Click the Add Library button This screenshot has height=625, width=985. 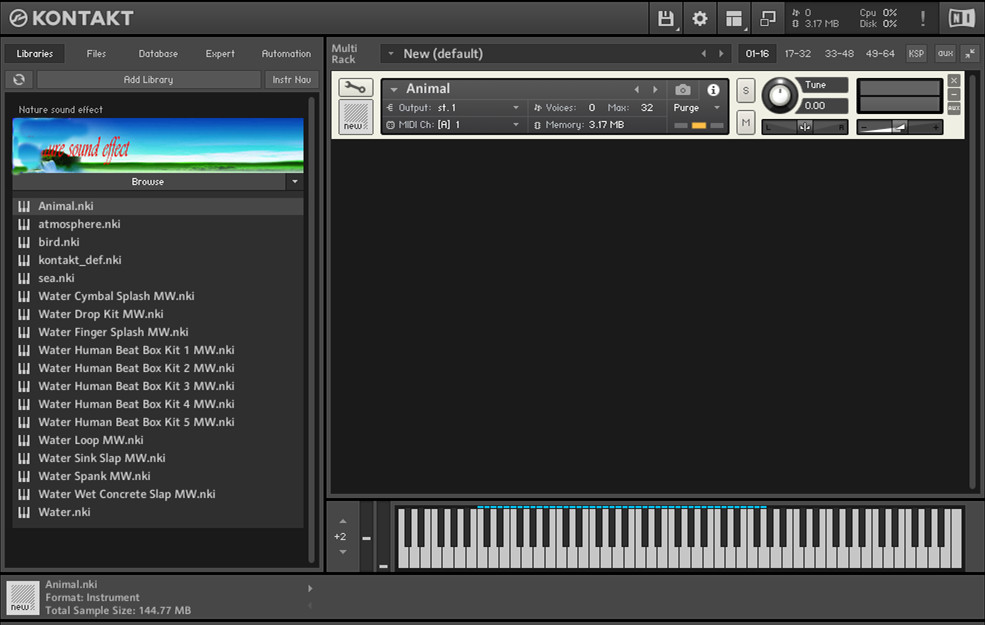coord(148,79)
